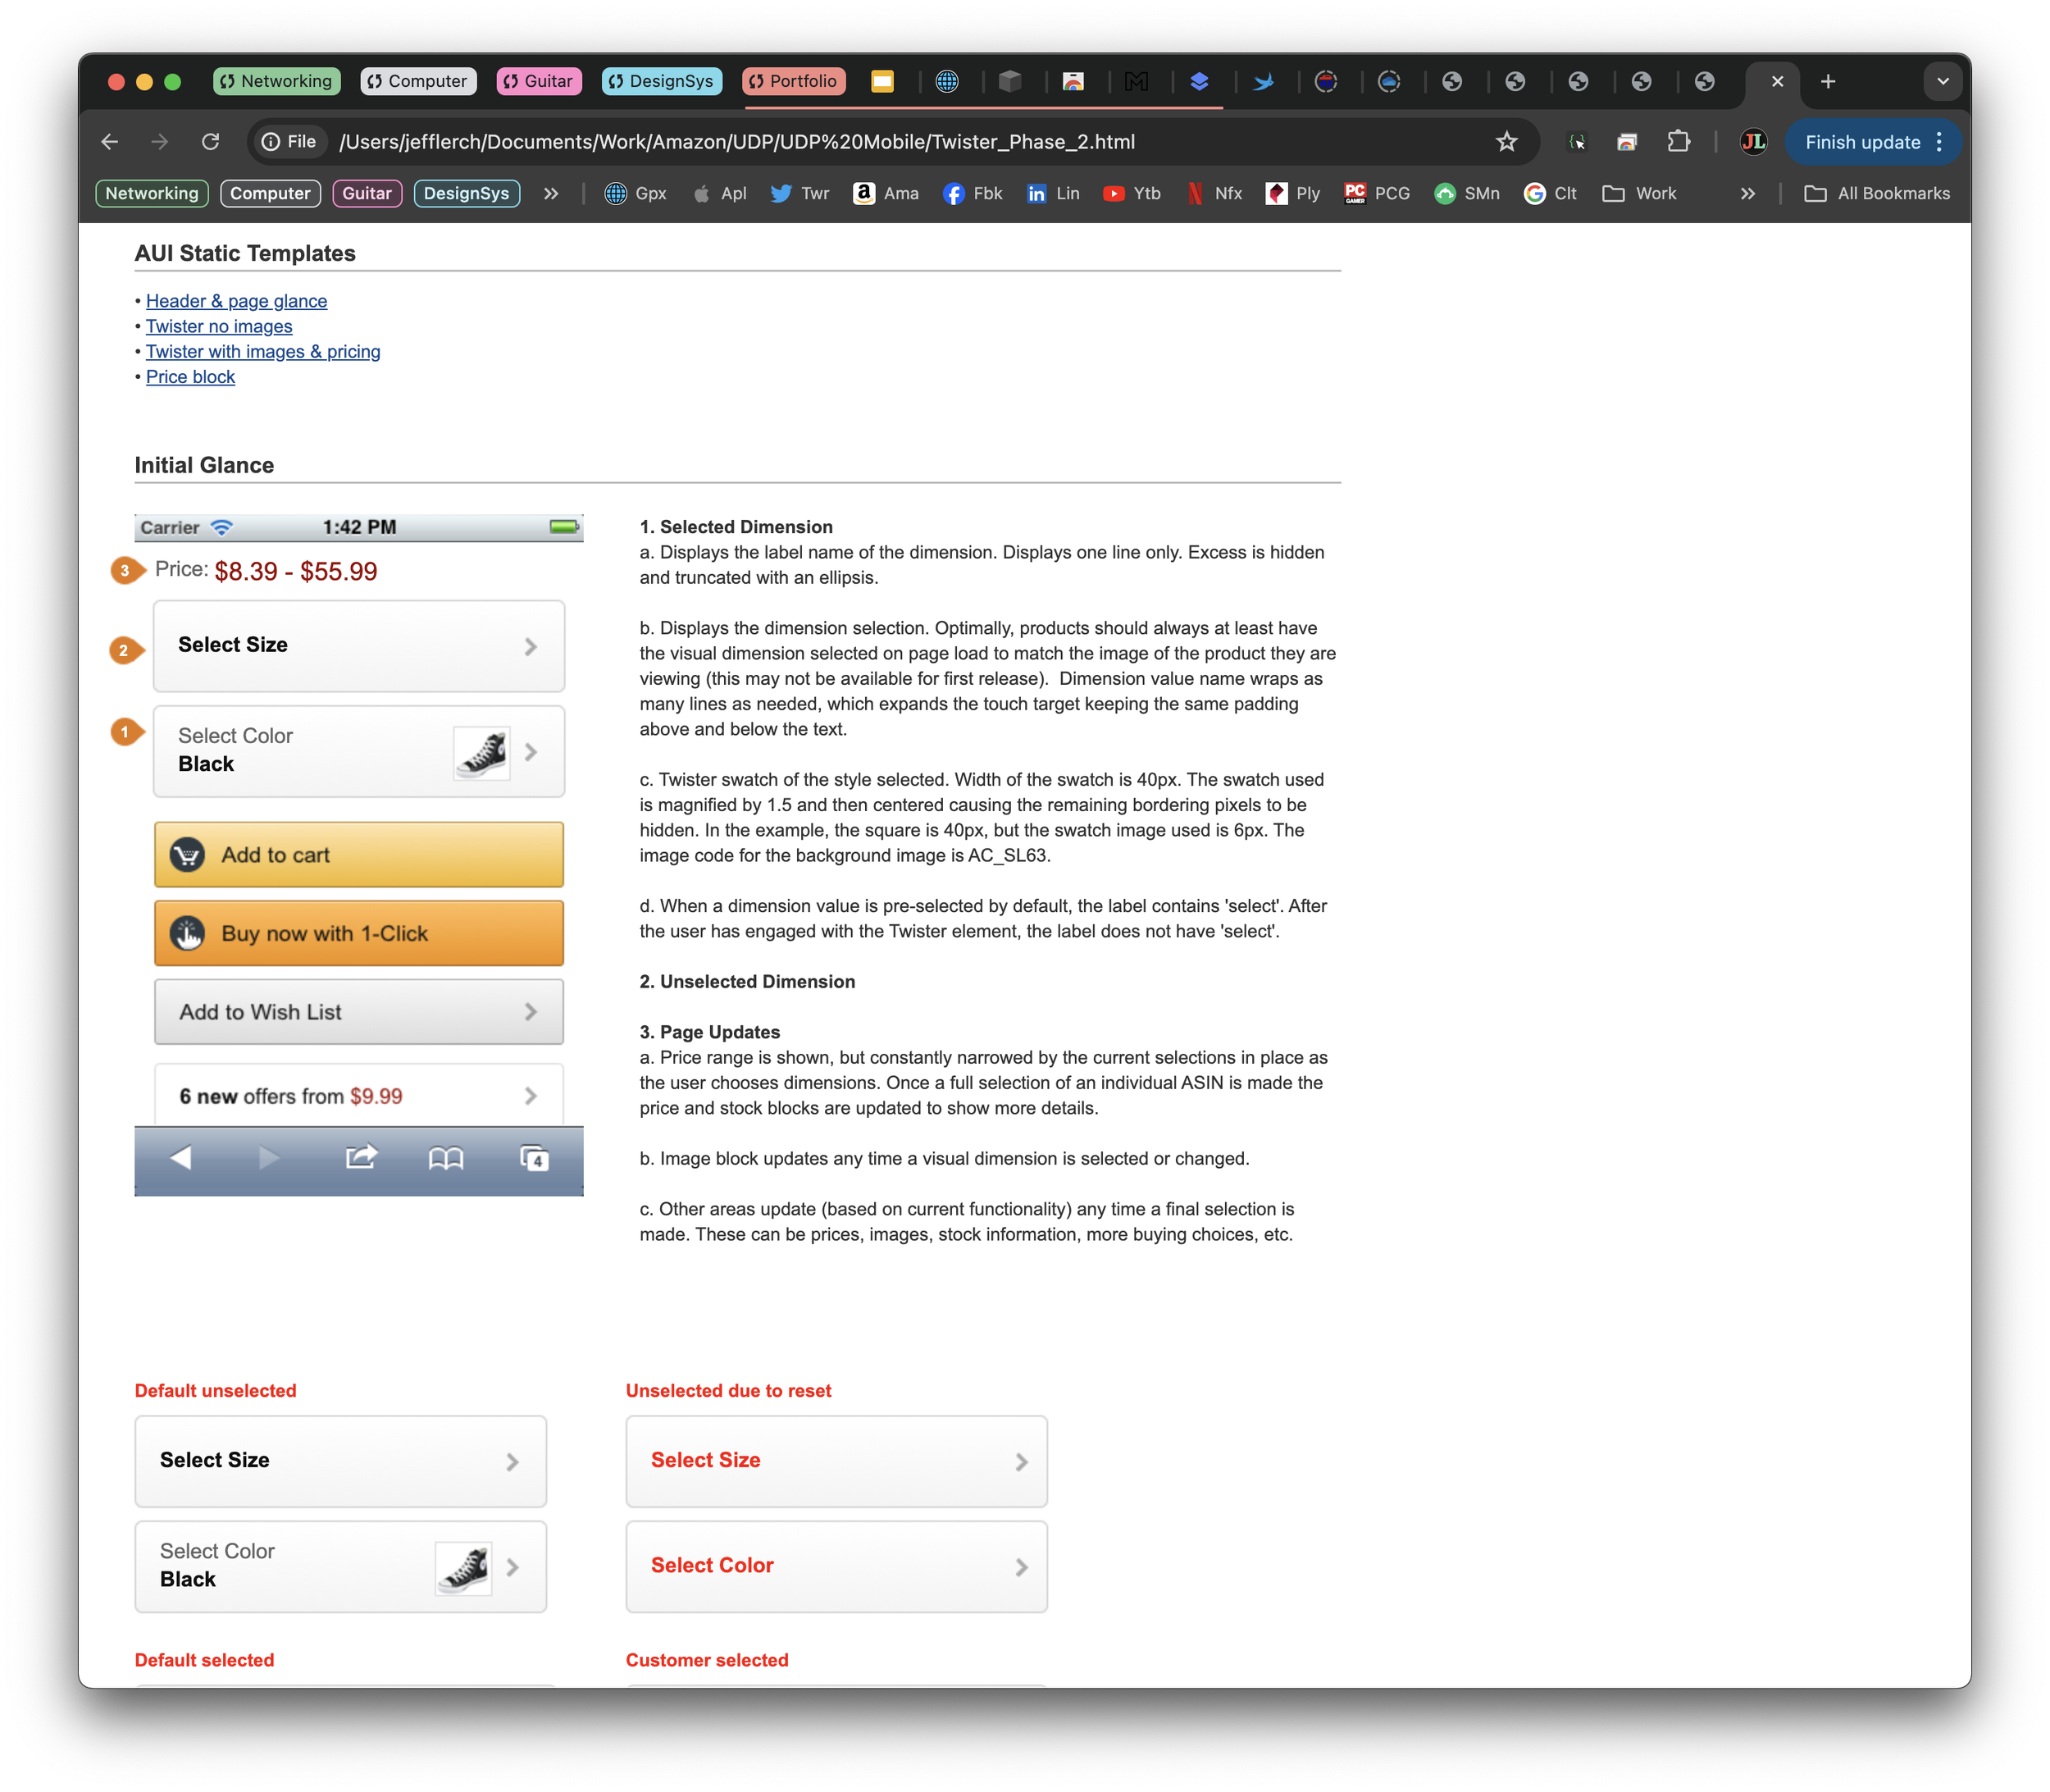2050x1792 pixels.
Task: Click the Twister with images & pricing link
Action: [x=263, y=351]
